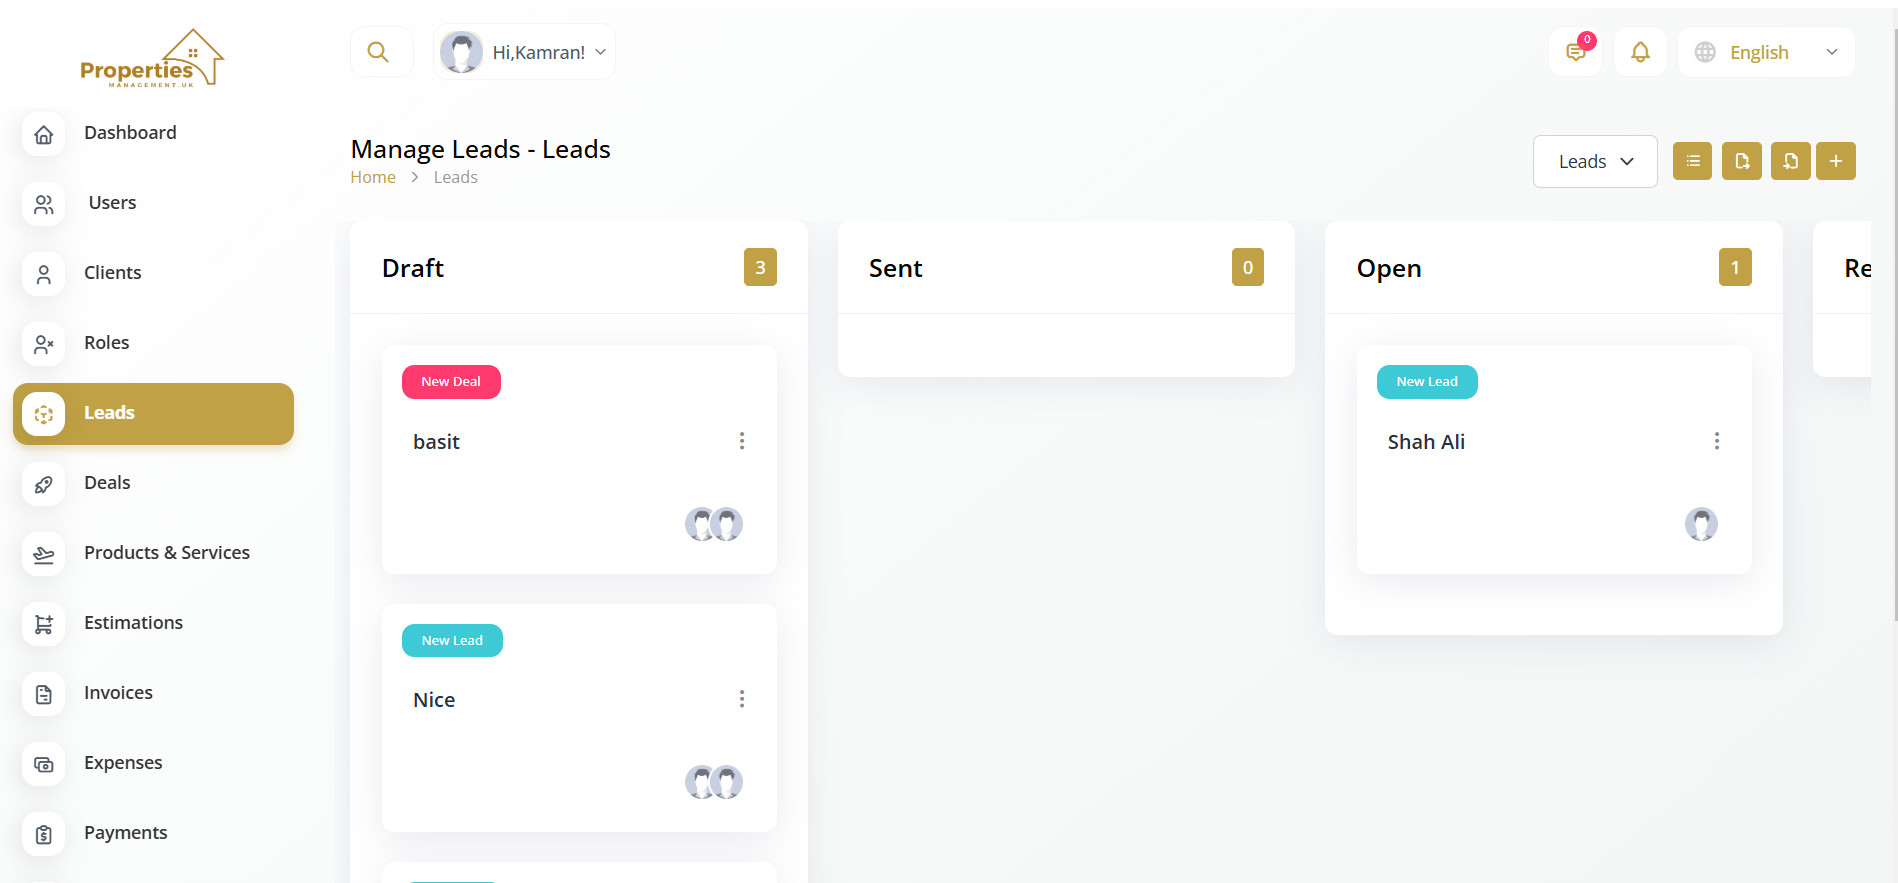Expand the English language dropdown
Viewport: 1898px width, 883px height.
coord(1766,52)
